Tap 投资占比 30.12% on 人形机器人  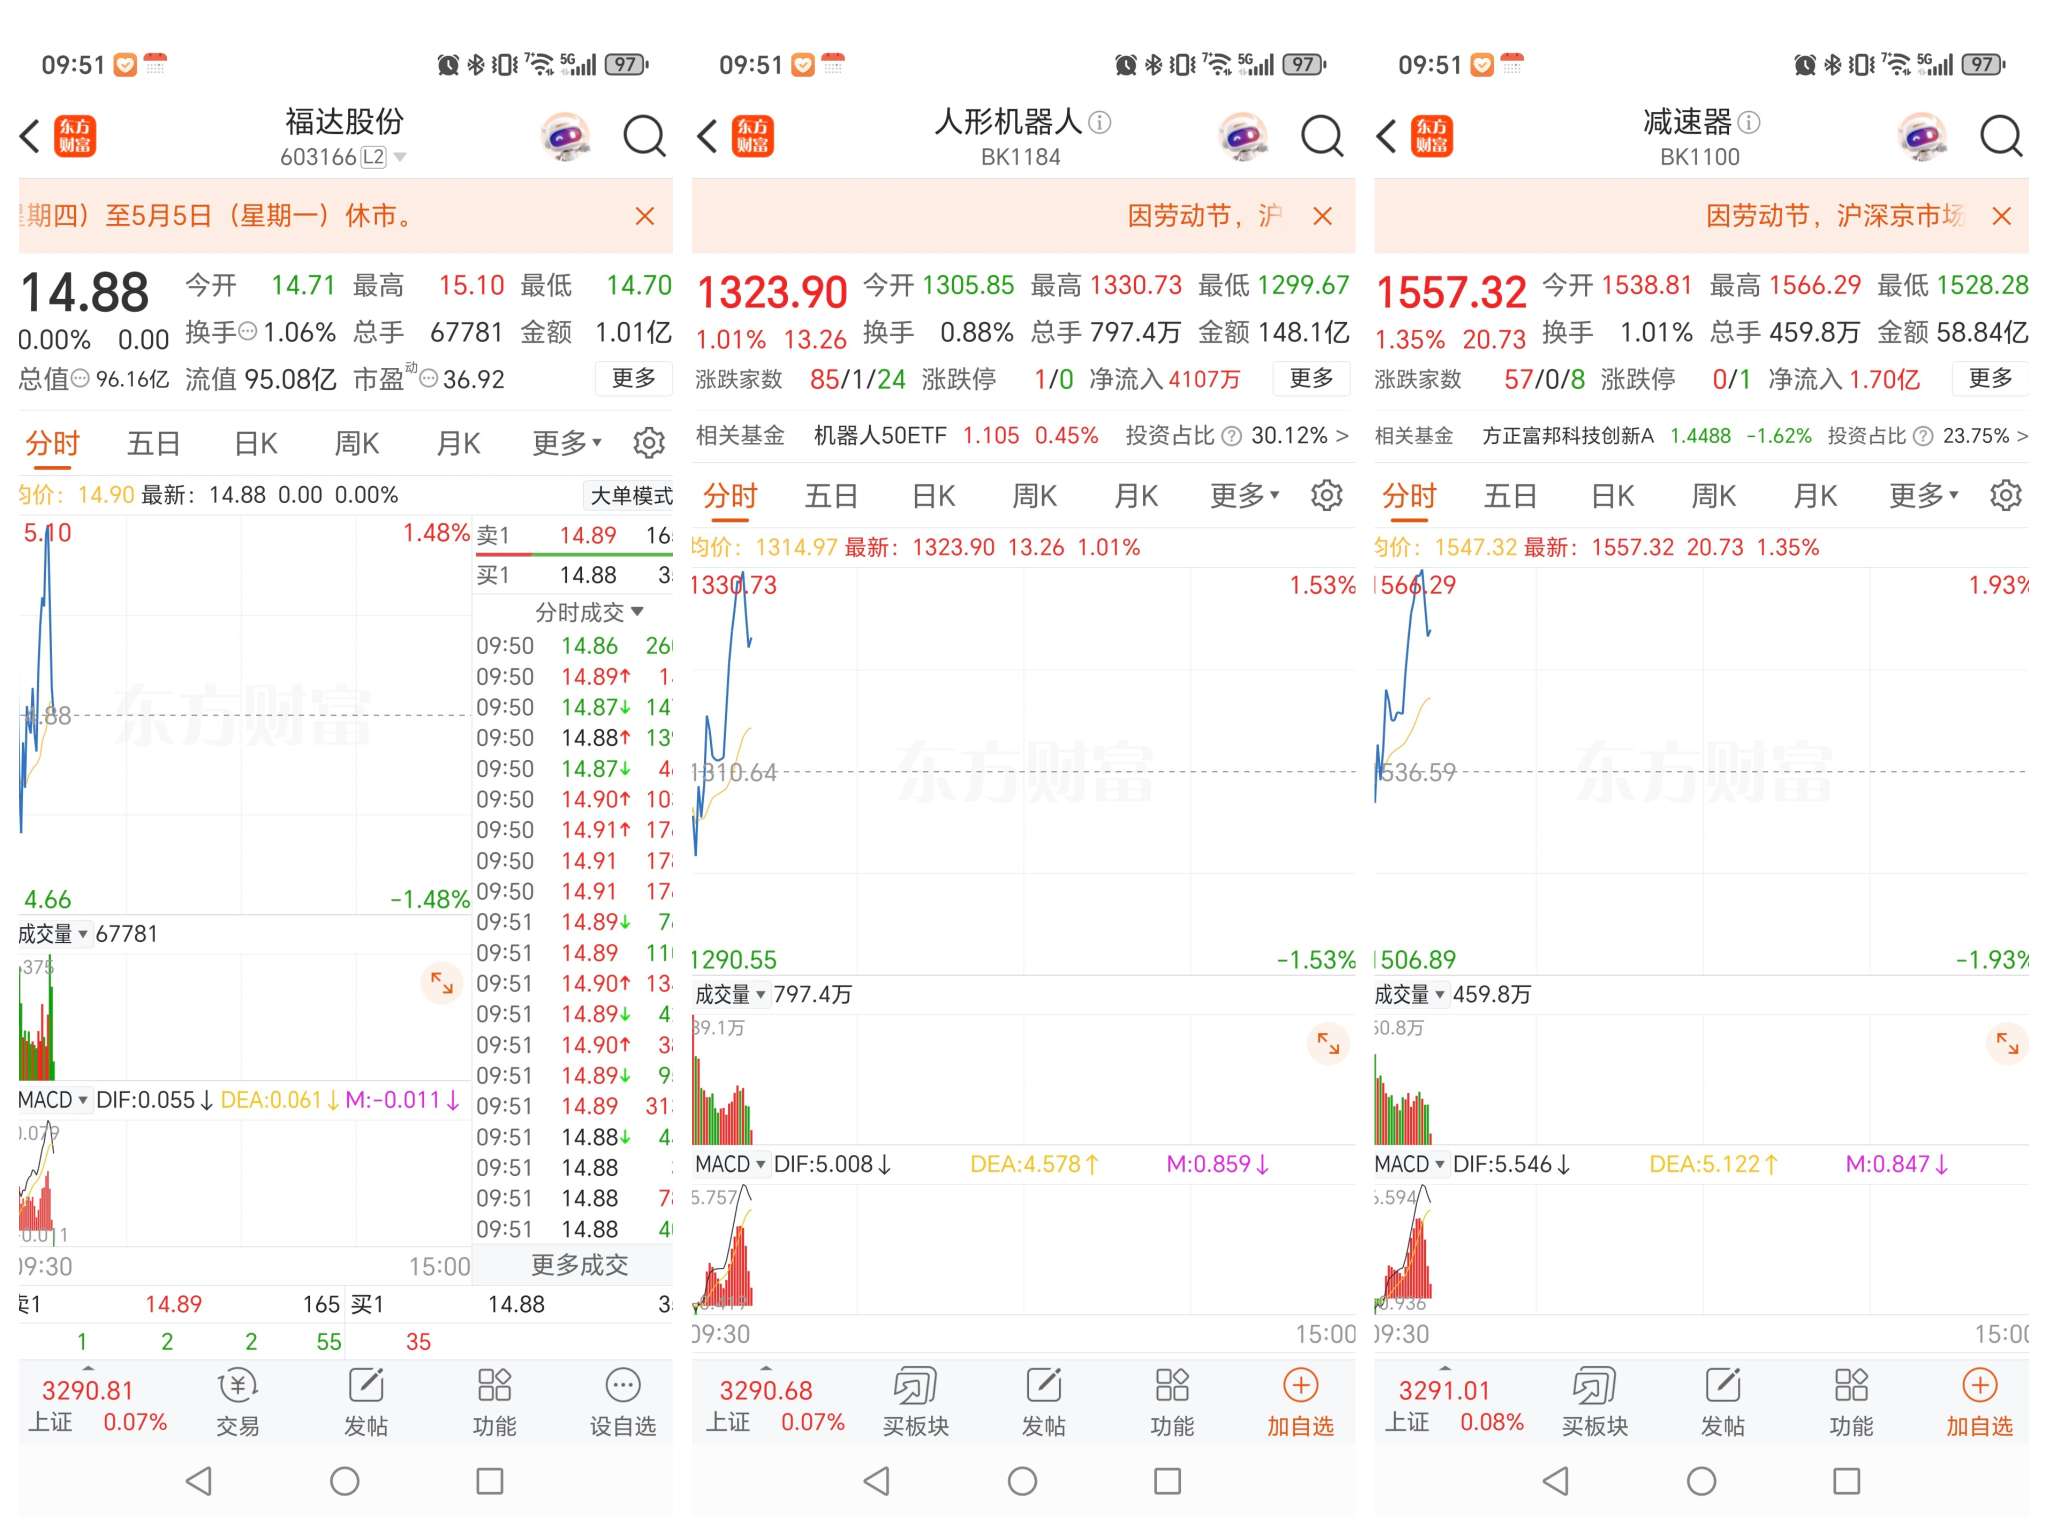tap(1237, 436)
